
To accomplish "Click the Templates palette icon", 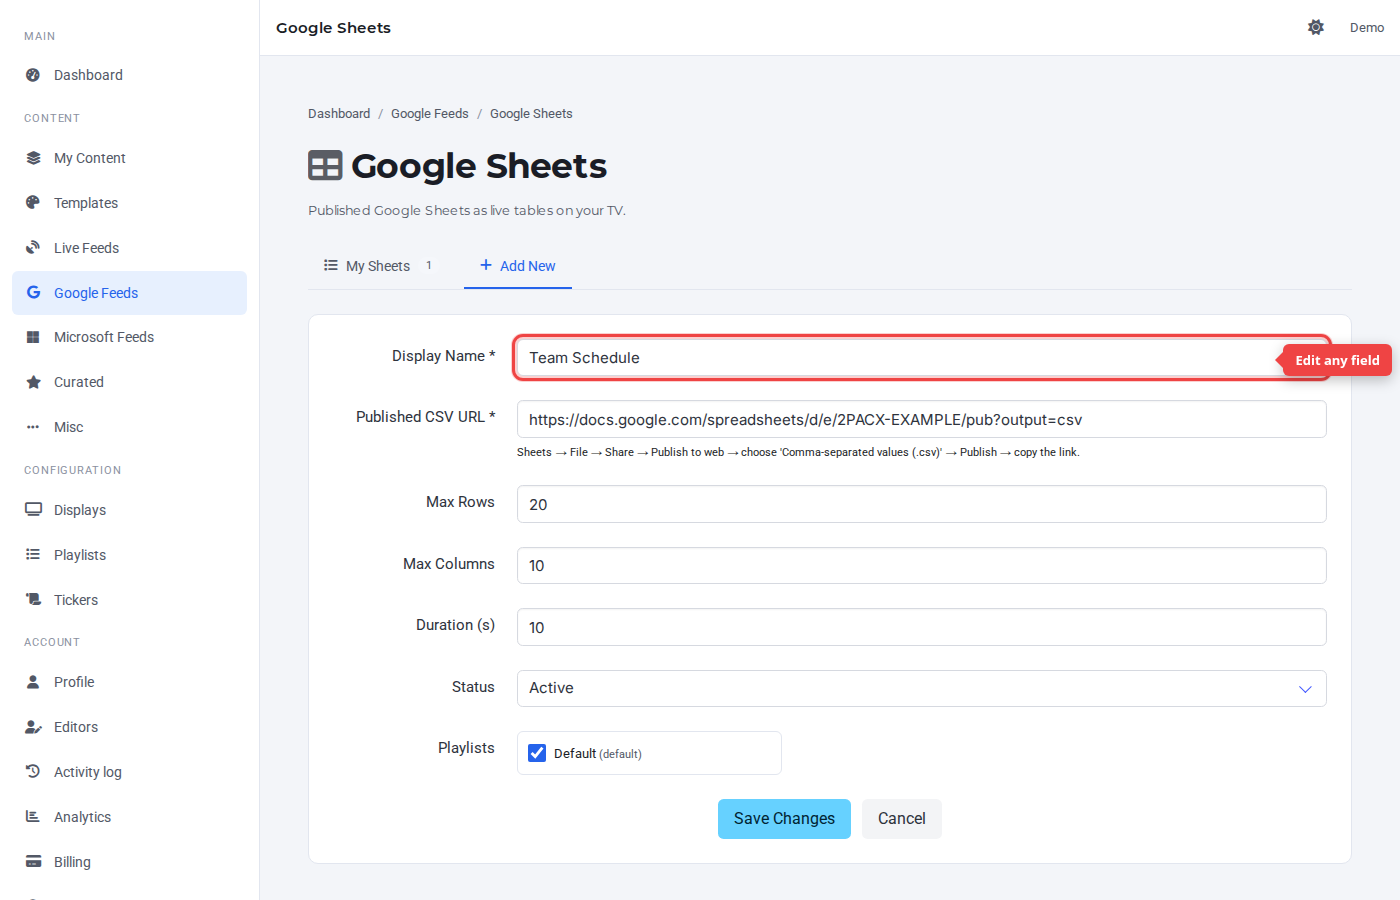I will (x=33, y=203).
